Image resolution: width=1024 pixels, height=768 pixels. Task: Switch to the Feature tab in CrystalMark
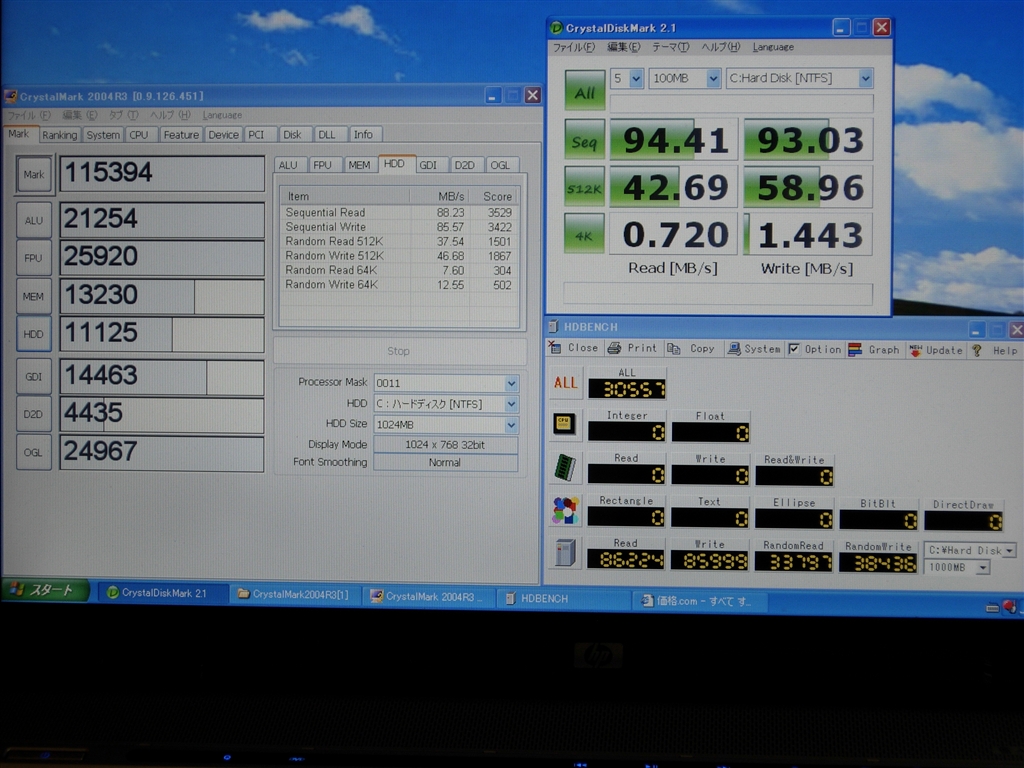[181, 135]
